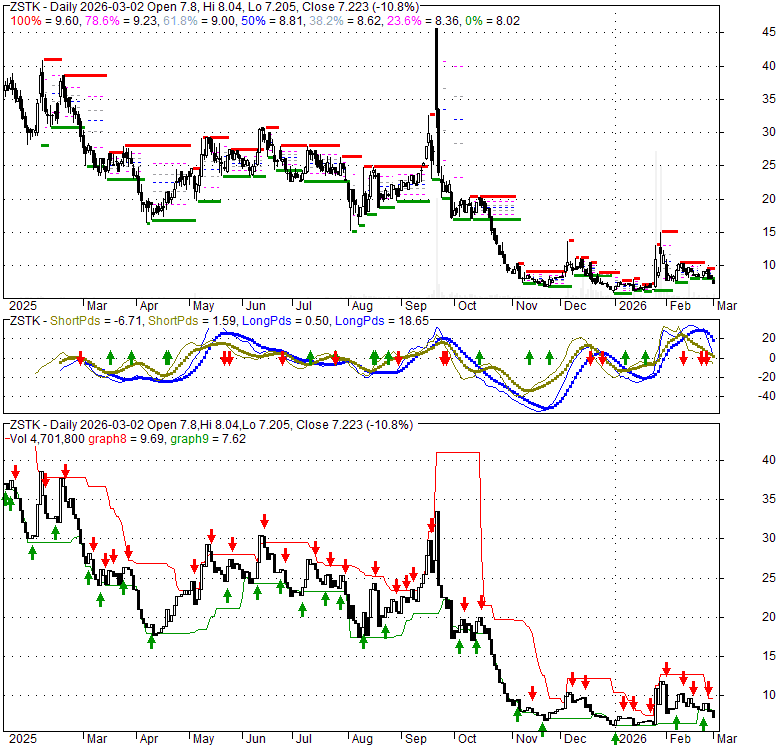
Task: Select '2026' on the top chart date axis
Action: pyautogui.click(x=632, y=306)
